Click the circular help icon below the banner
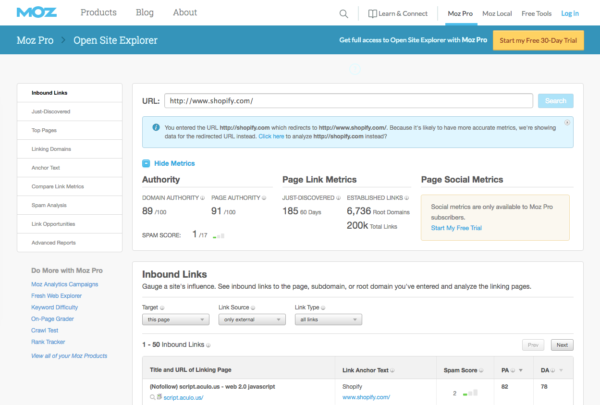Image resolution: width=600 pixels, height=405 pixels. point(355,69)
